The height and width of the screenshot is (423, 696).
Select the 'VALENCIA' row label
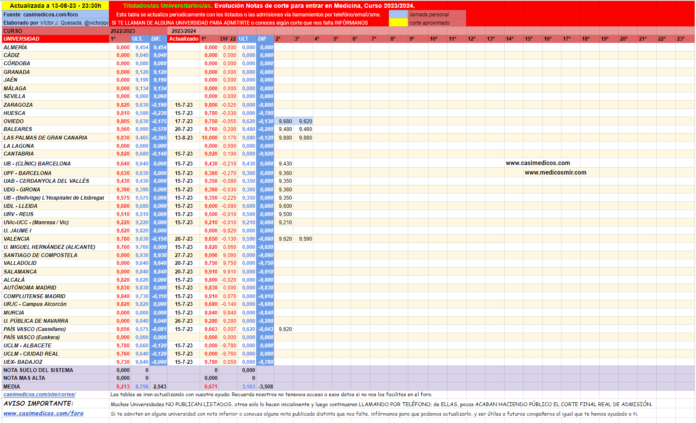[16, 239]
